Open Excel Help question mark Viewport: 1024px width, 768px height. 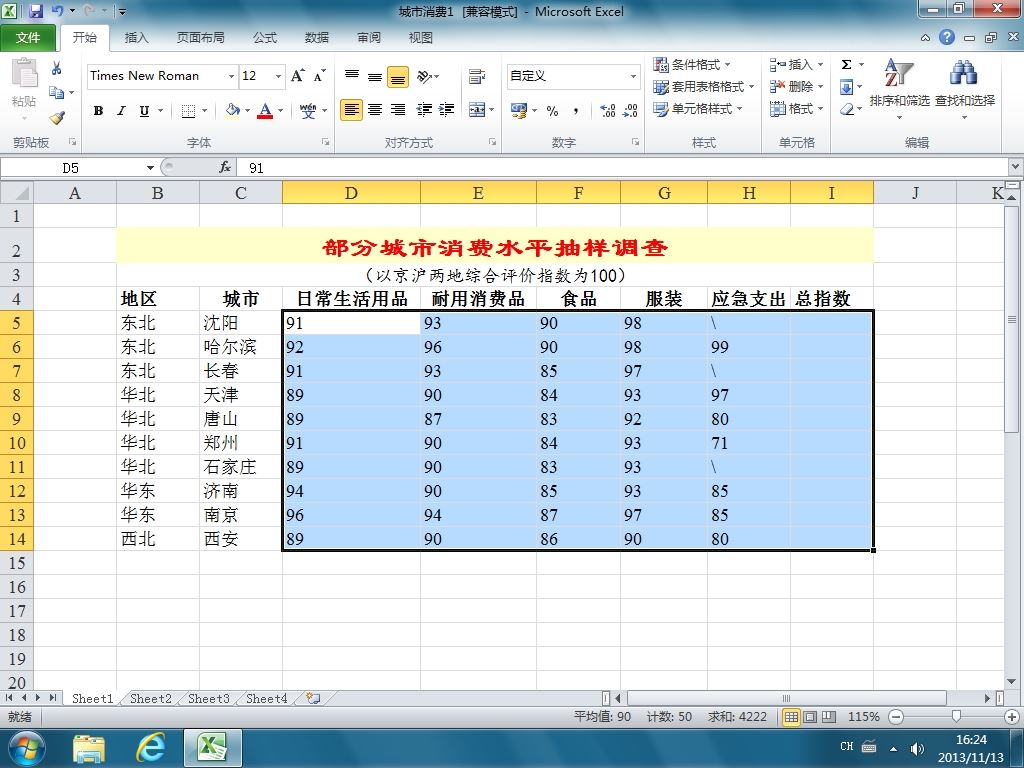click(x=947, y=37)
